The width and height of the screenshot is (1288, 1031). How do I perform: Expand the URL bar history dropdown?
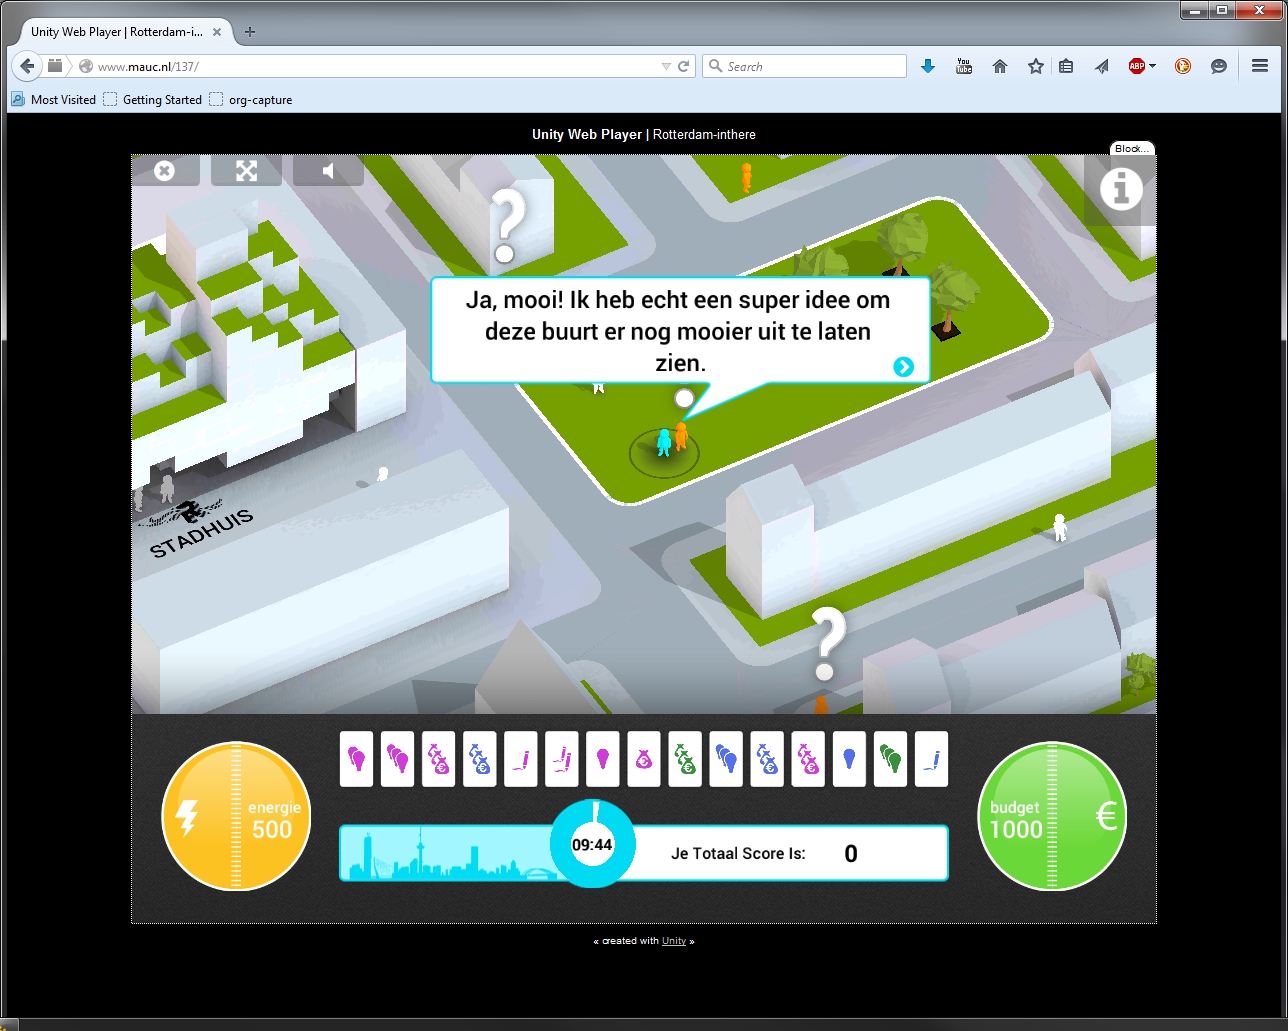point(666,67)
